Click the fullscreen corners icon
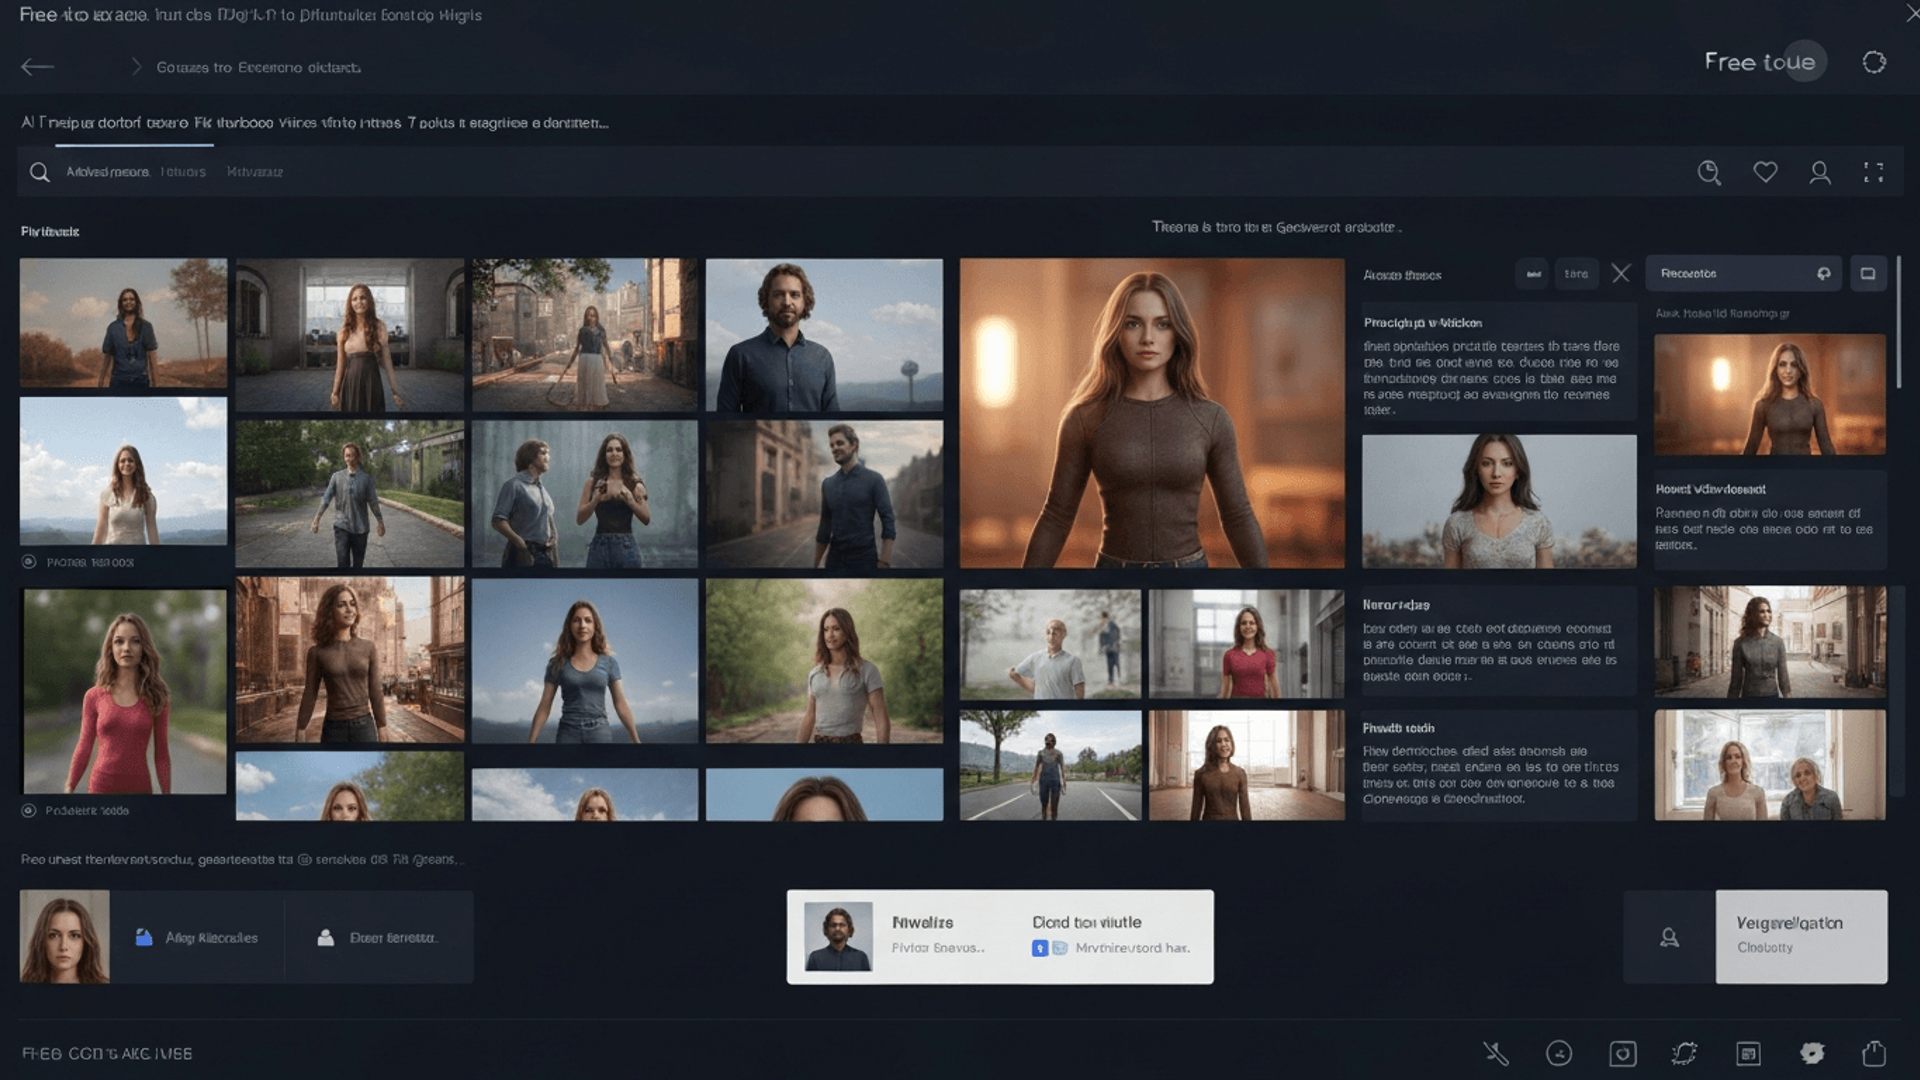 pyautogui.click(x=1873, y=172)
